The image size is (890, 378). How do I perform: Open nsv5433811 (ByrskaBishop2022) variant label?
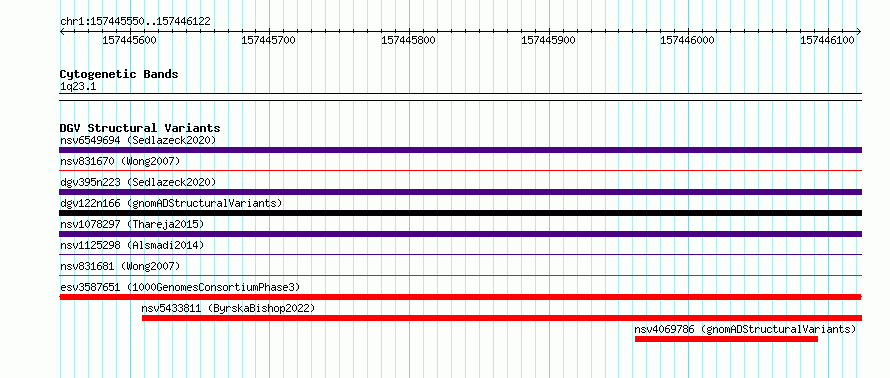[228, 308]
